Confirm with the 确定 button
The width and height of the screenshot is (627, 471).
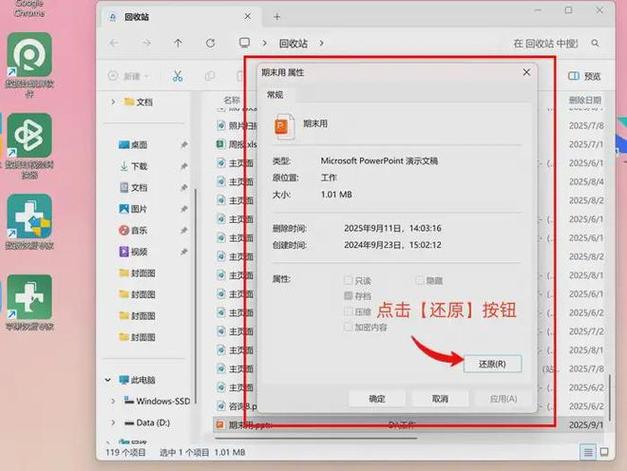[377, 399]
